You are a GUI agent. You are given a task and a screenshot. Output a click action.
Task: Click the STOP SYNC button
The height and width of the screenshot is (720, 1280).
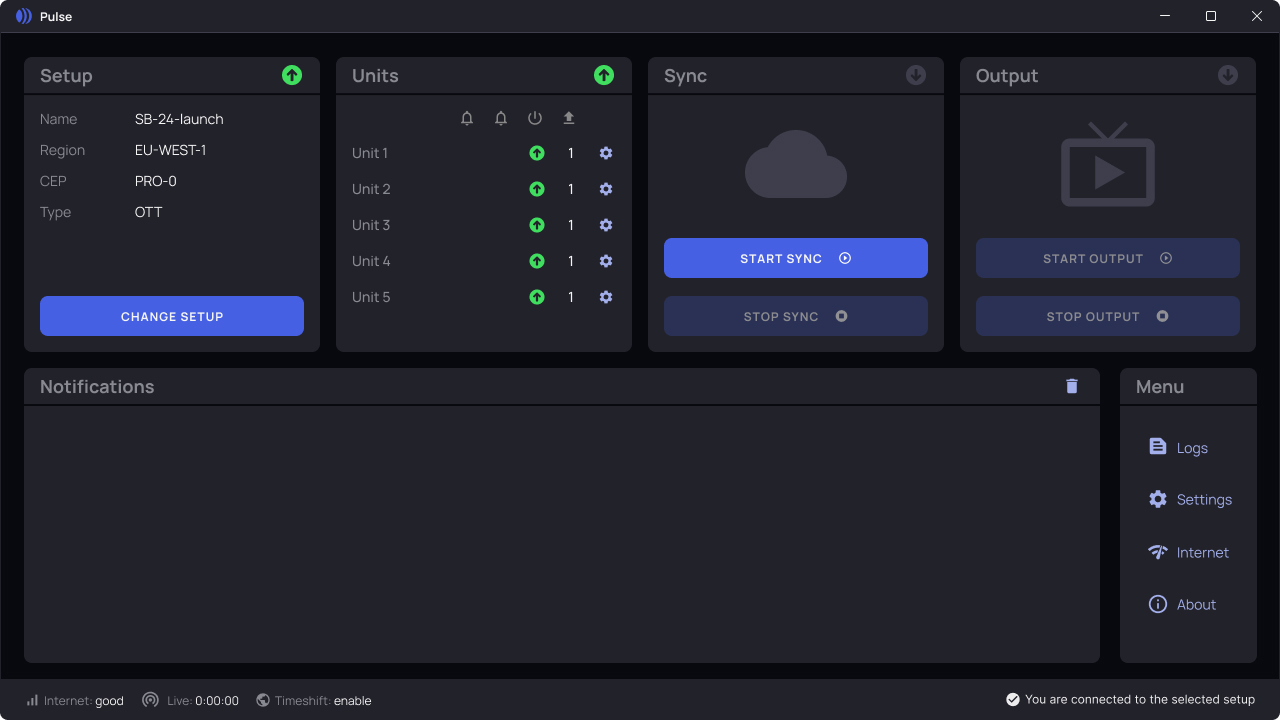(x=796, y=316)
